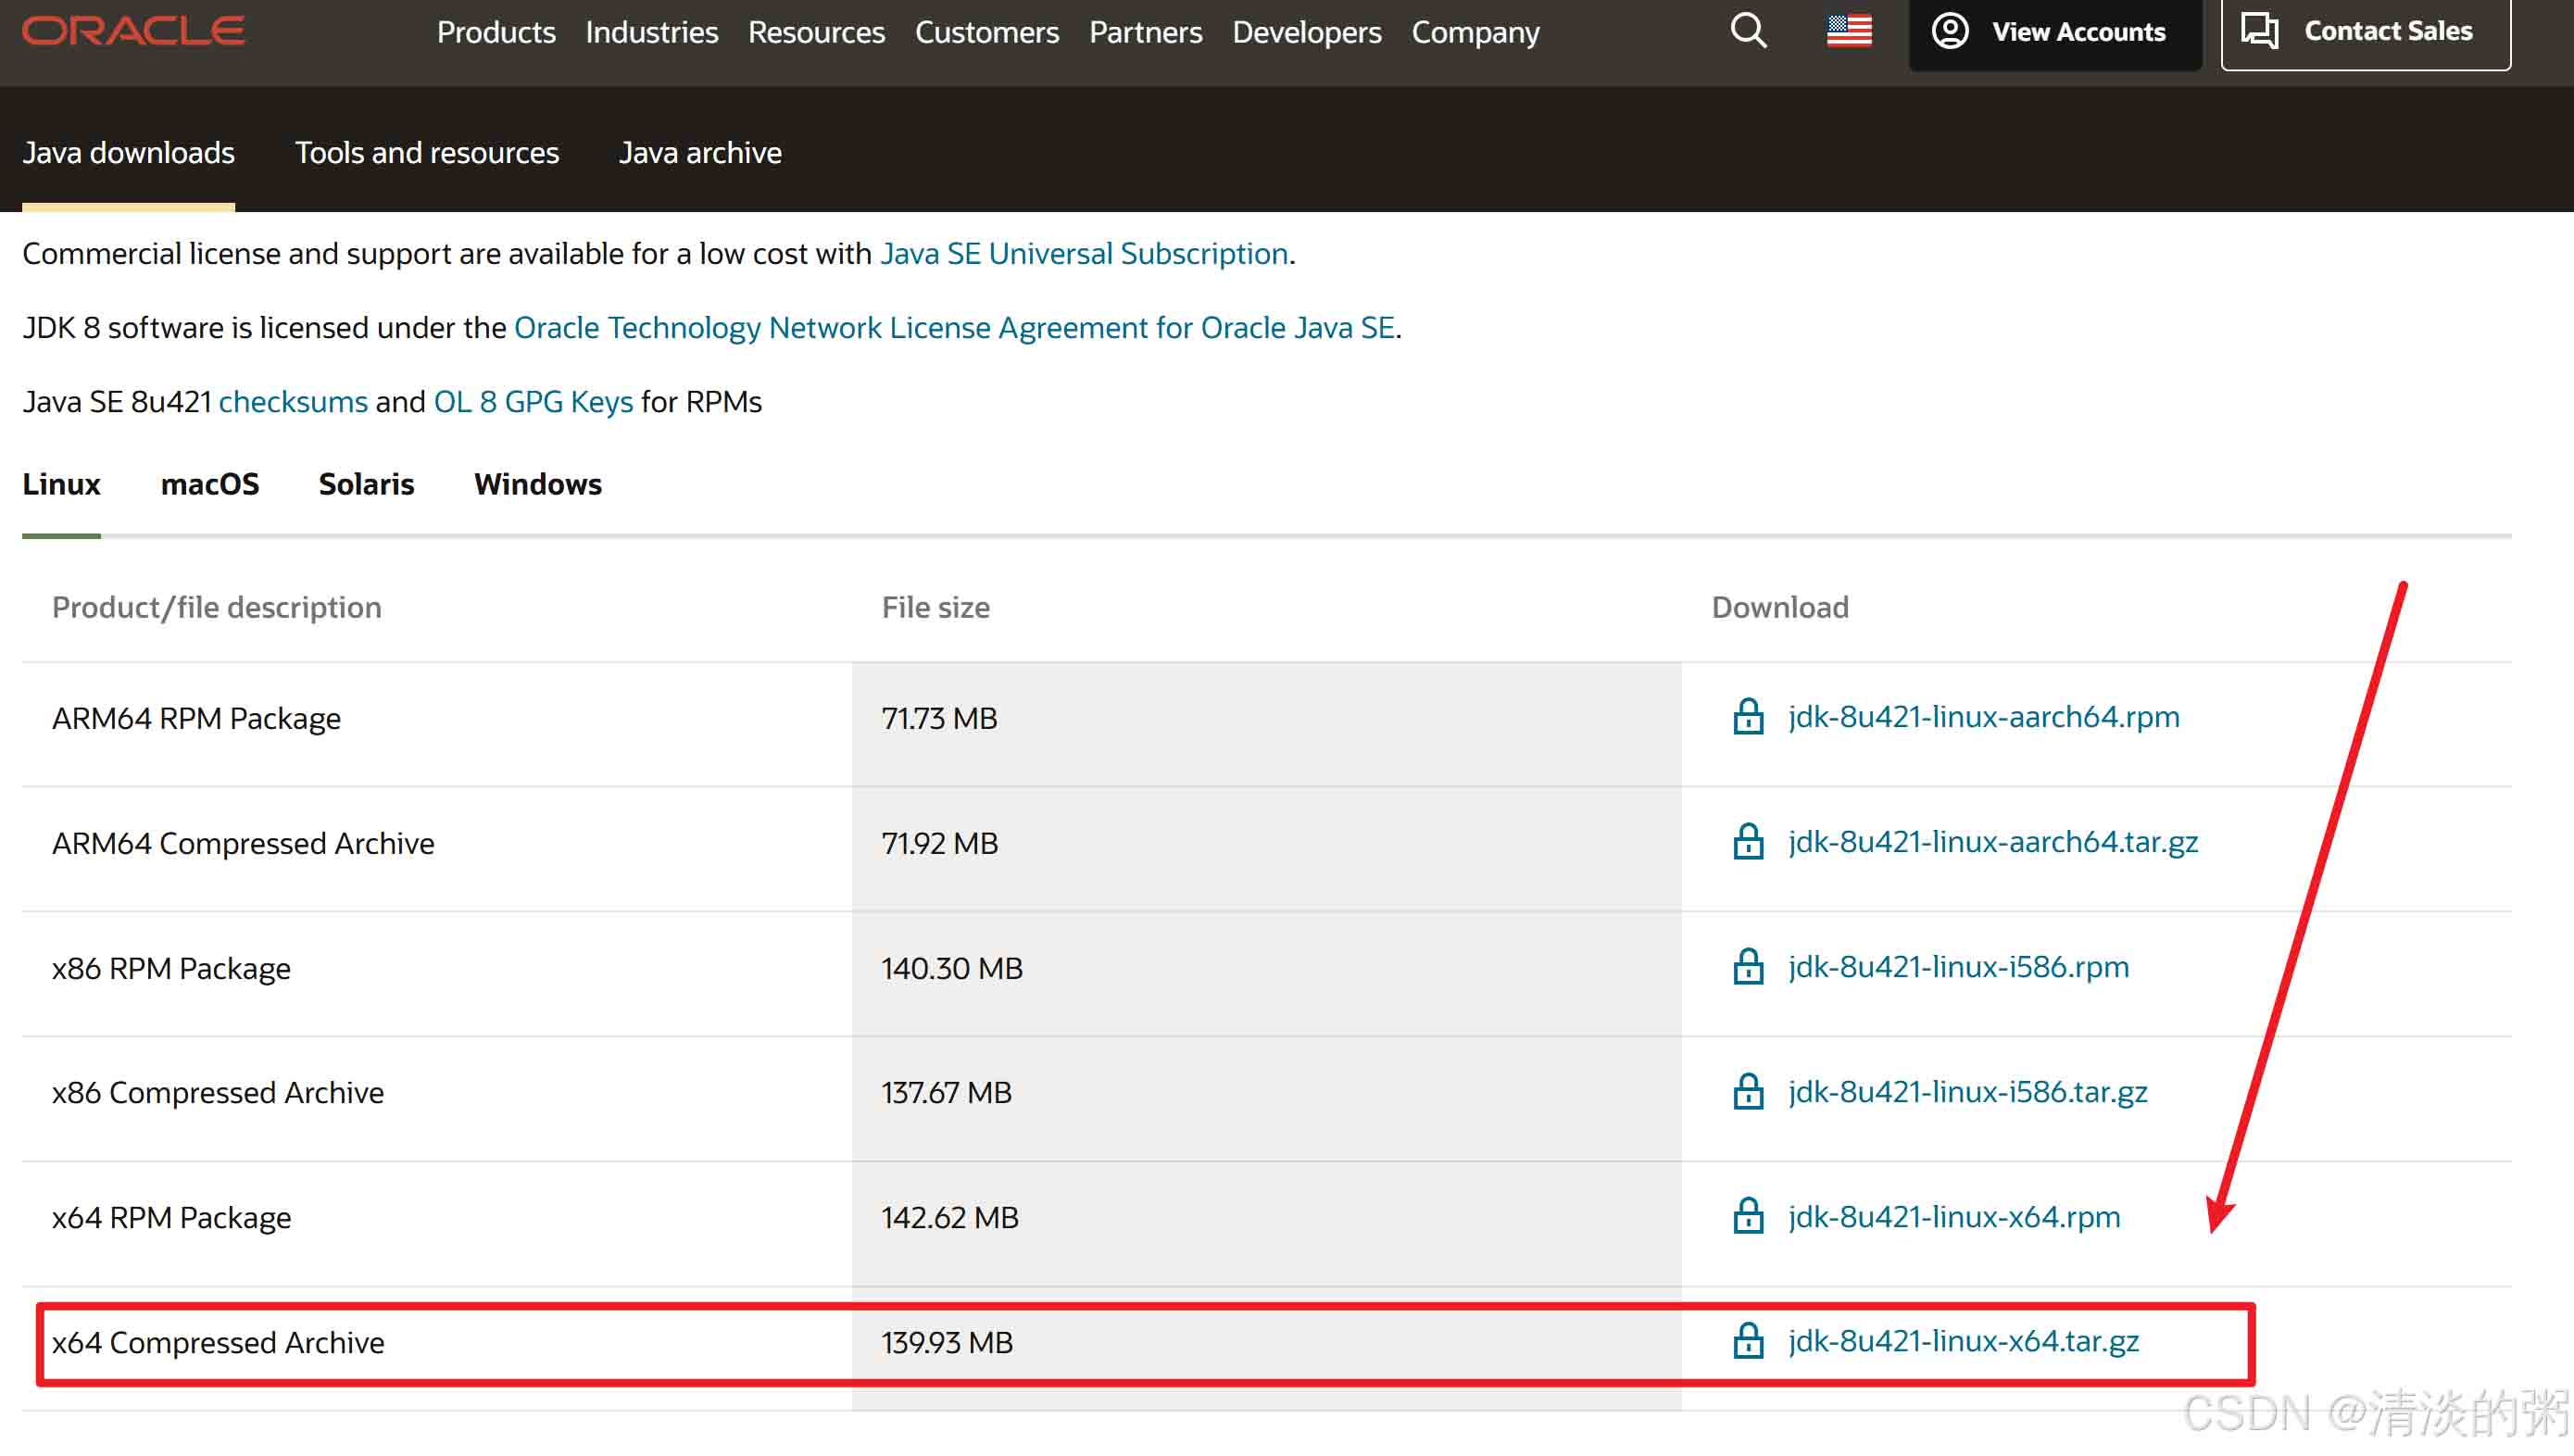
Task: Open the Developers menu
Action: coord(1306,32)
